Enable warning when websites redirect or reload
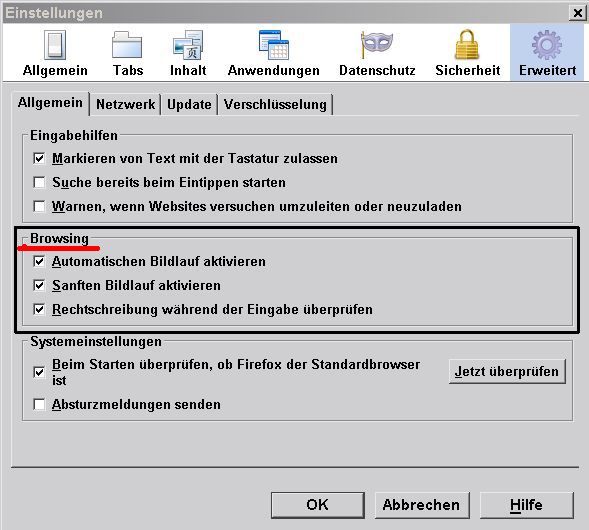This screenshot has height=530, width=589. (39, 207)
